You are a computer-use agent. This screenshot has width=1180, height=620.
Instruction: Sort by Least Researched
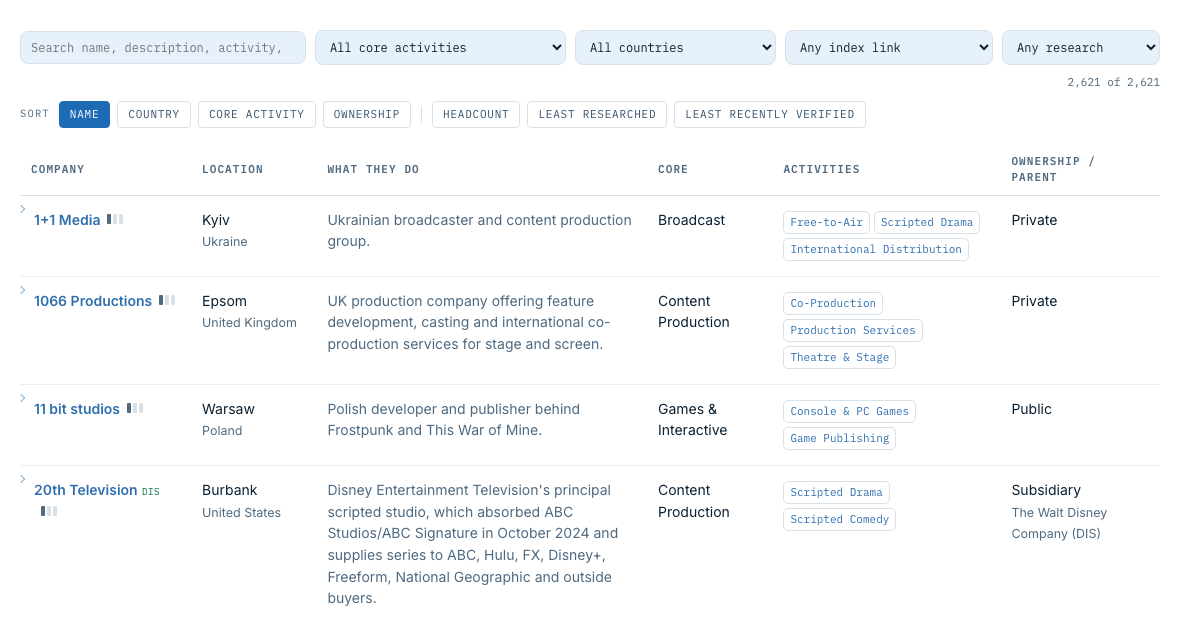pos(597,114)
